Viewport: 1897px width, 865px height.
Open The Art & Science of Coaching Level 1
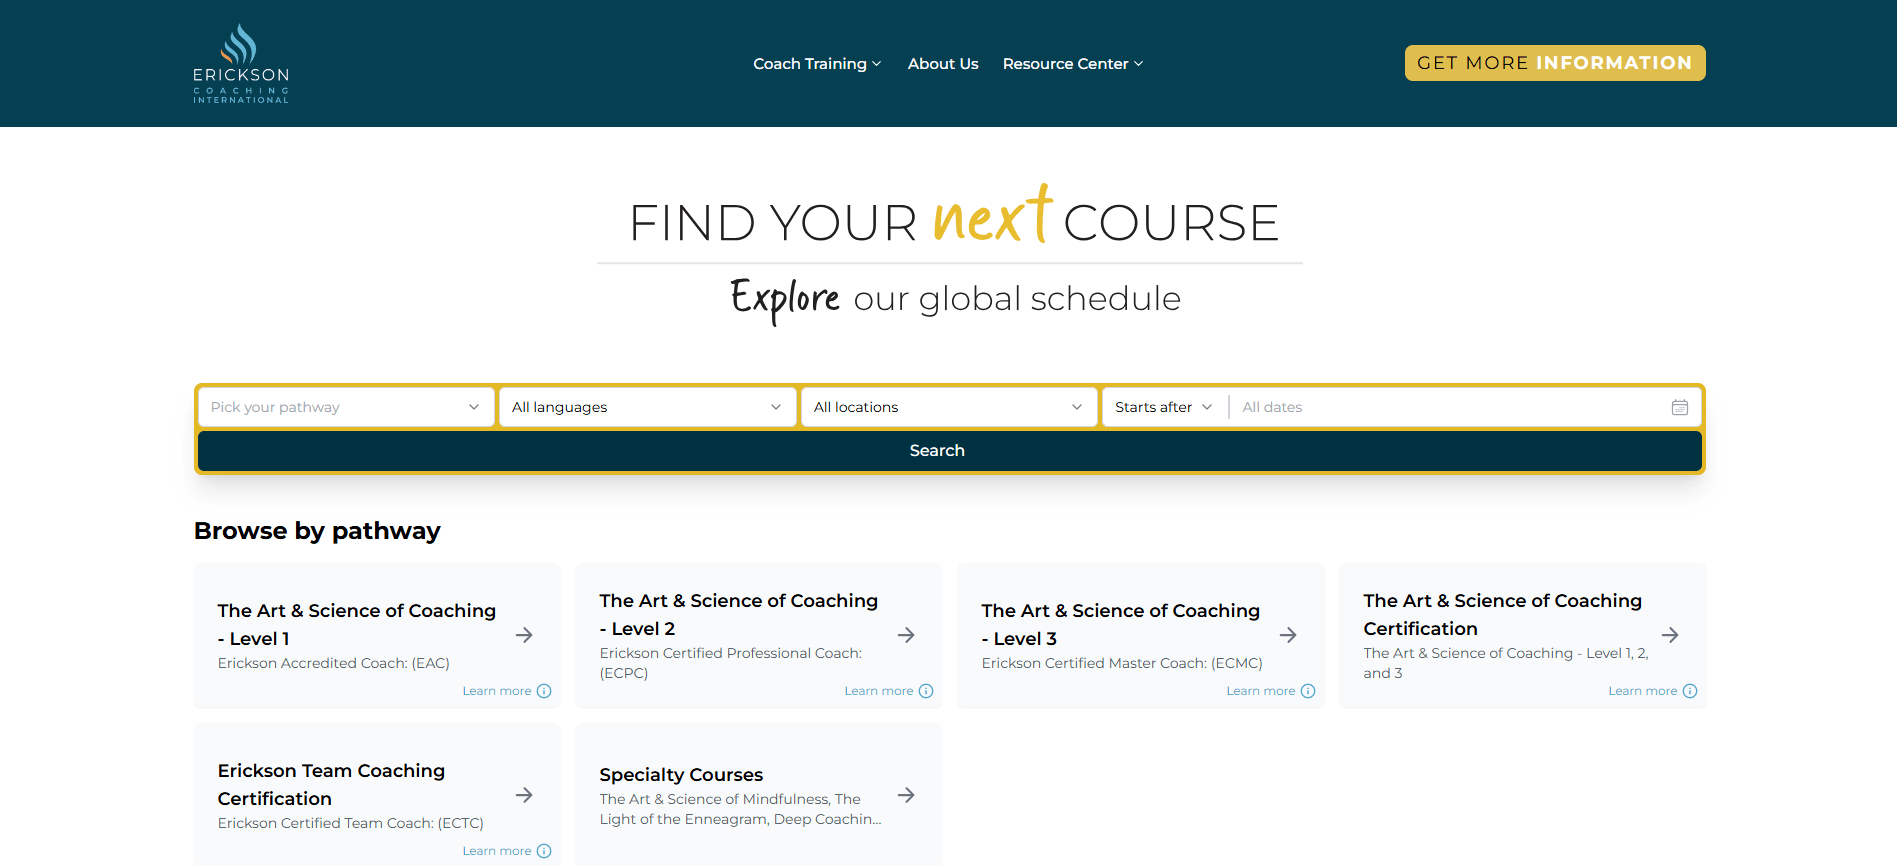(357, 624)
